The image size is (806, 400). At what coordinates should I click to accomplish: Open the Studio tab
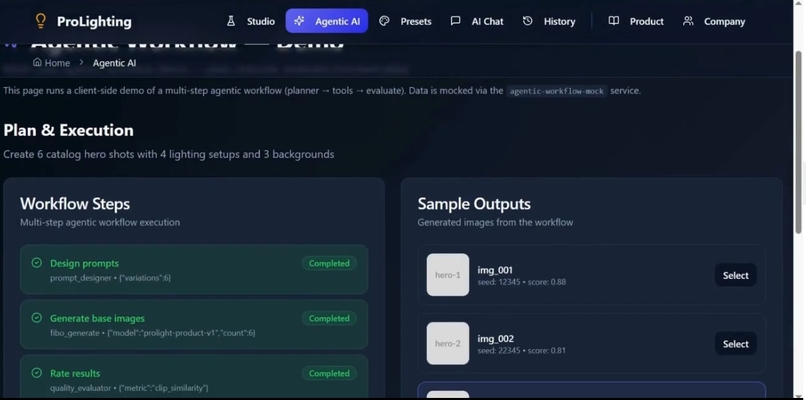(x=251, y=21)
